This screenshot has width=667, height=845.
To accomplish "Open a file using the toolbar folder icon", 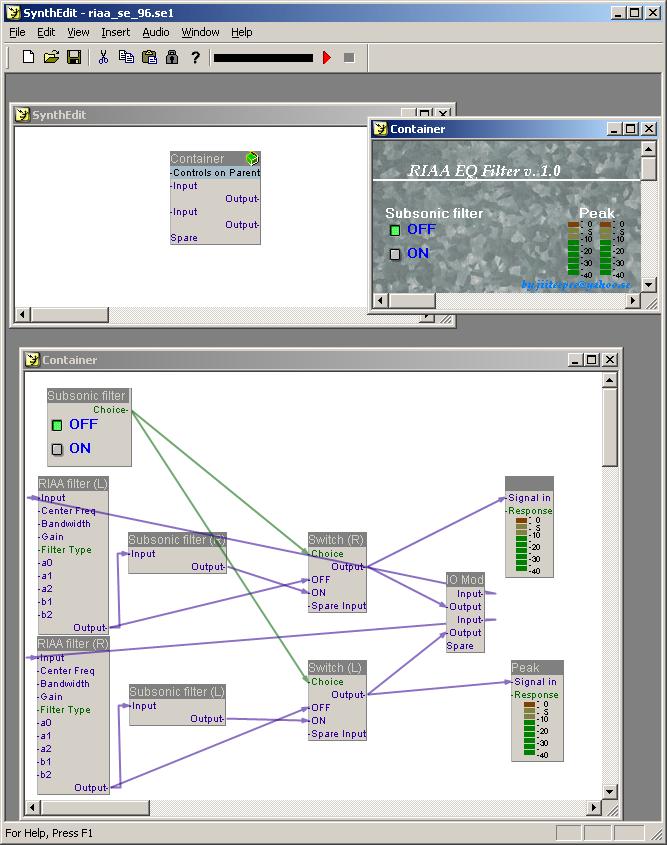I will point(51,57).
